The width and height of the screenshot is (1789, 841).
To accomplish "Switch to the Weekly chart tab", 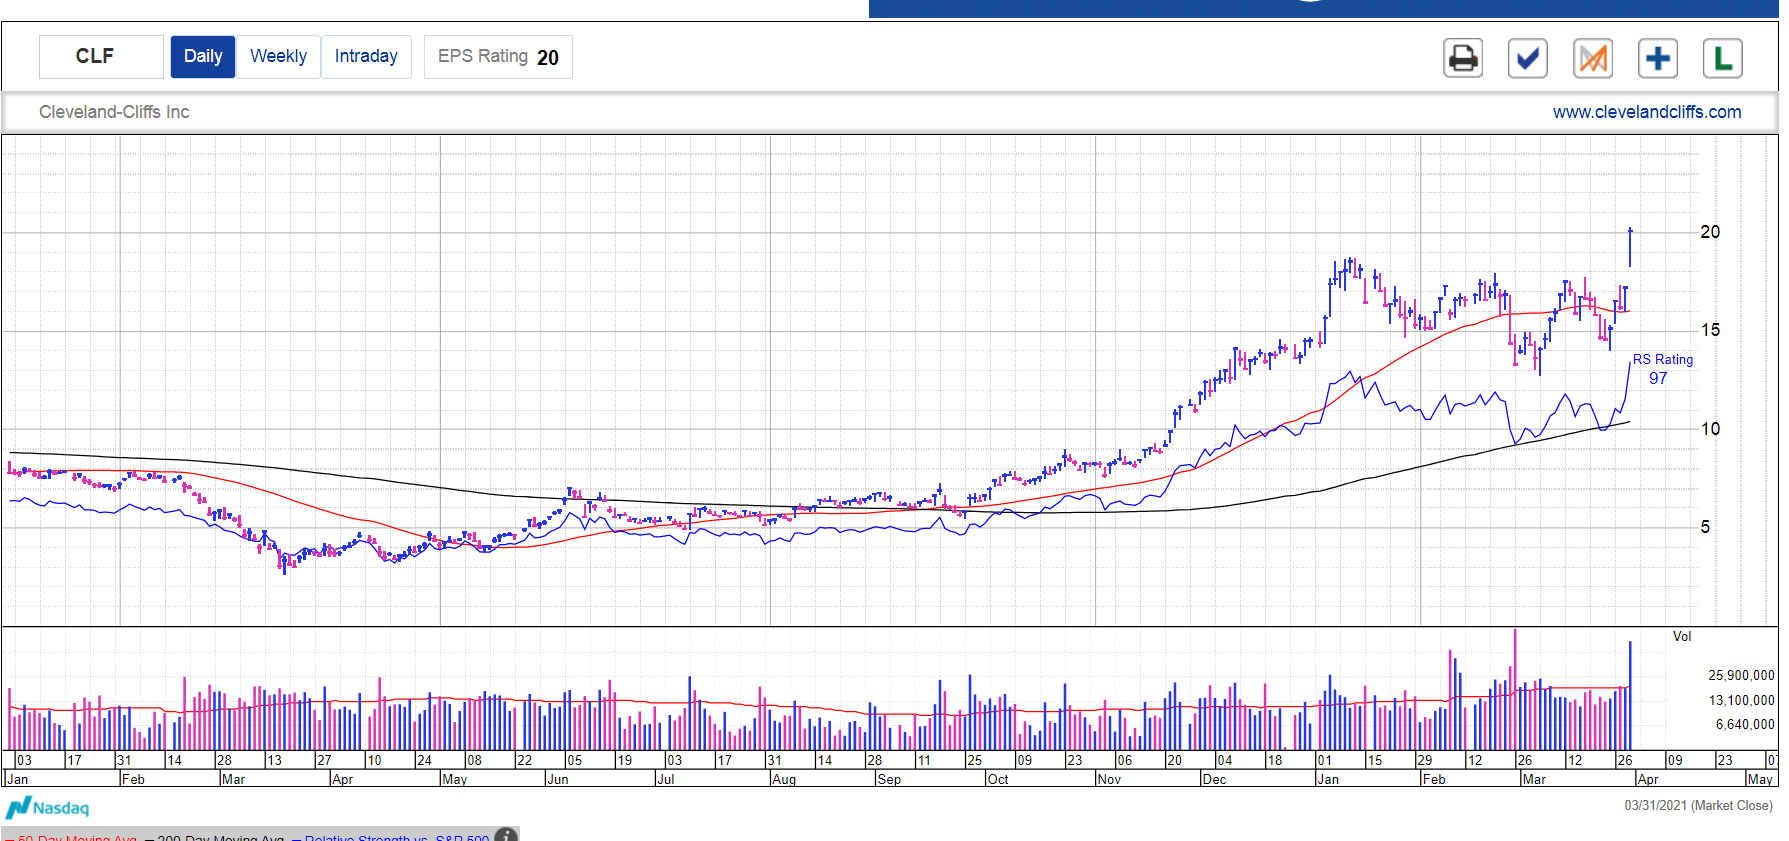I will 278,57.
